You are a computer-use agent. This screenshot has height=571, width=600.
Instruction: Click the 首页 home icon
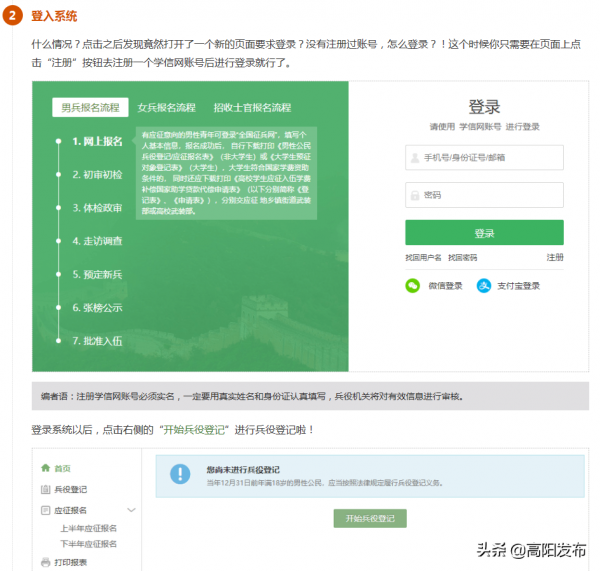(46, 468)
